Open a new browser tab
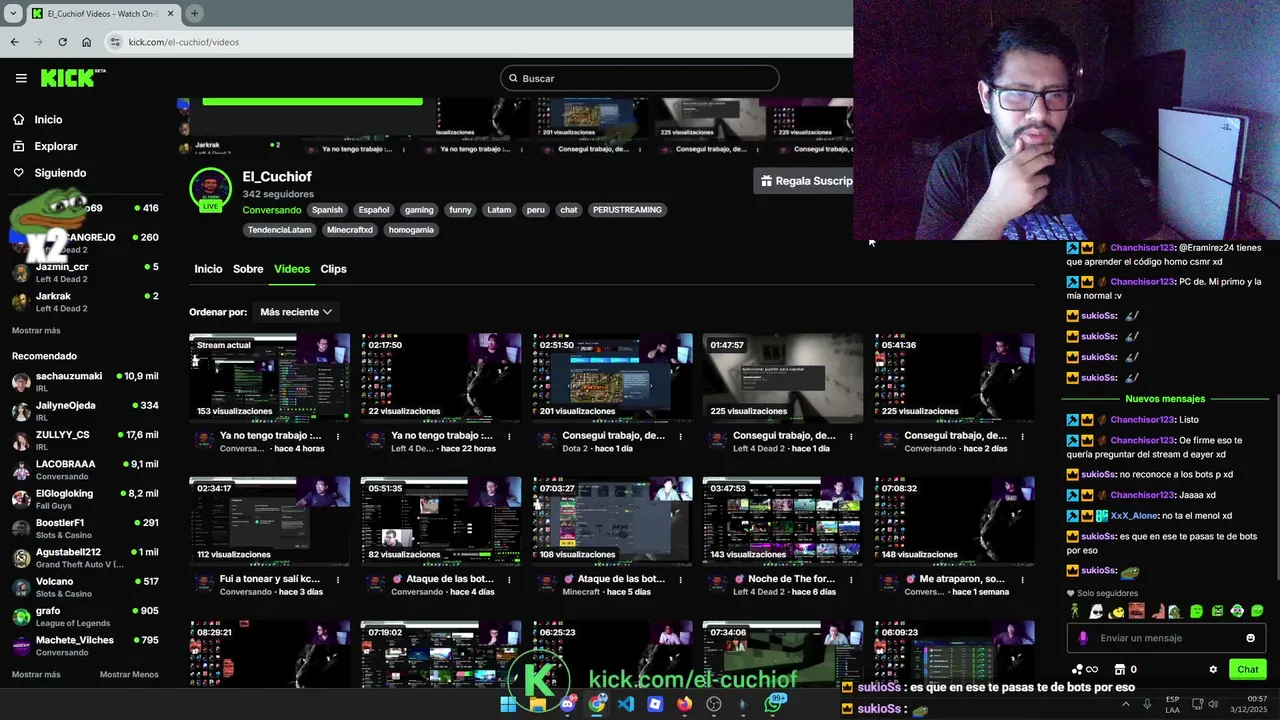Image resolution: width=1280 pixels, height=720 pixels. click(x=194, y=13)
